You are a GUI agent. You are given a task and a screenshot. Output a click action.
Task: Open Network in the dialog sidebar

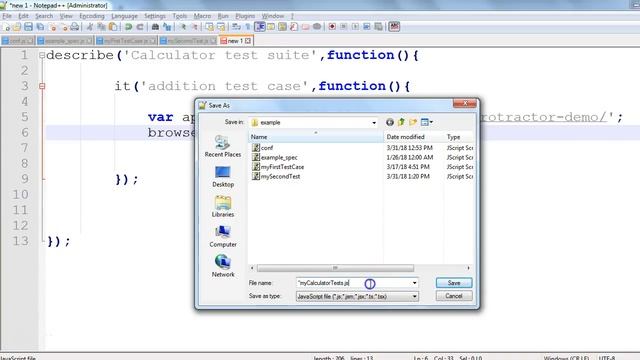pyautogui.click(x=223, y=266)
